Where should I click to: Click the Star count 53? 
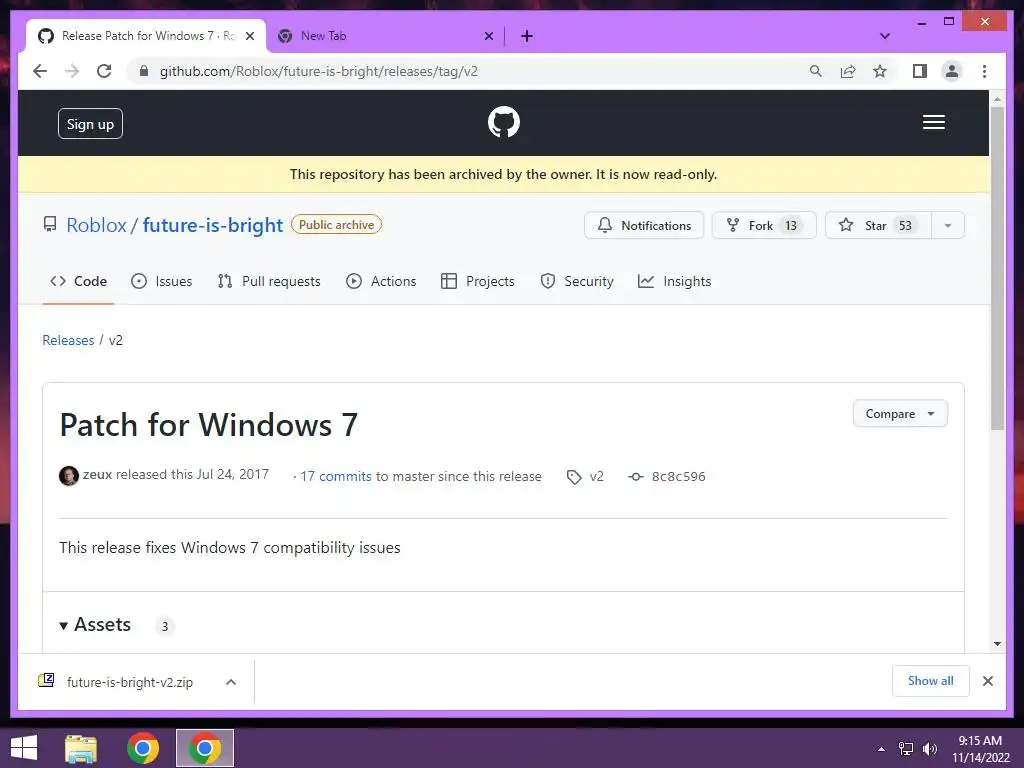click(904, 225)
